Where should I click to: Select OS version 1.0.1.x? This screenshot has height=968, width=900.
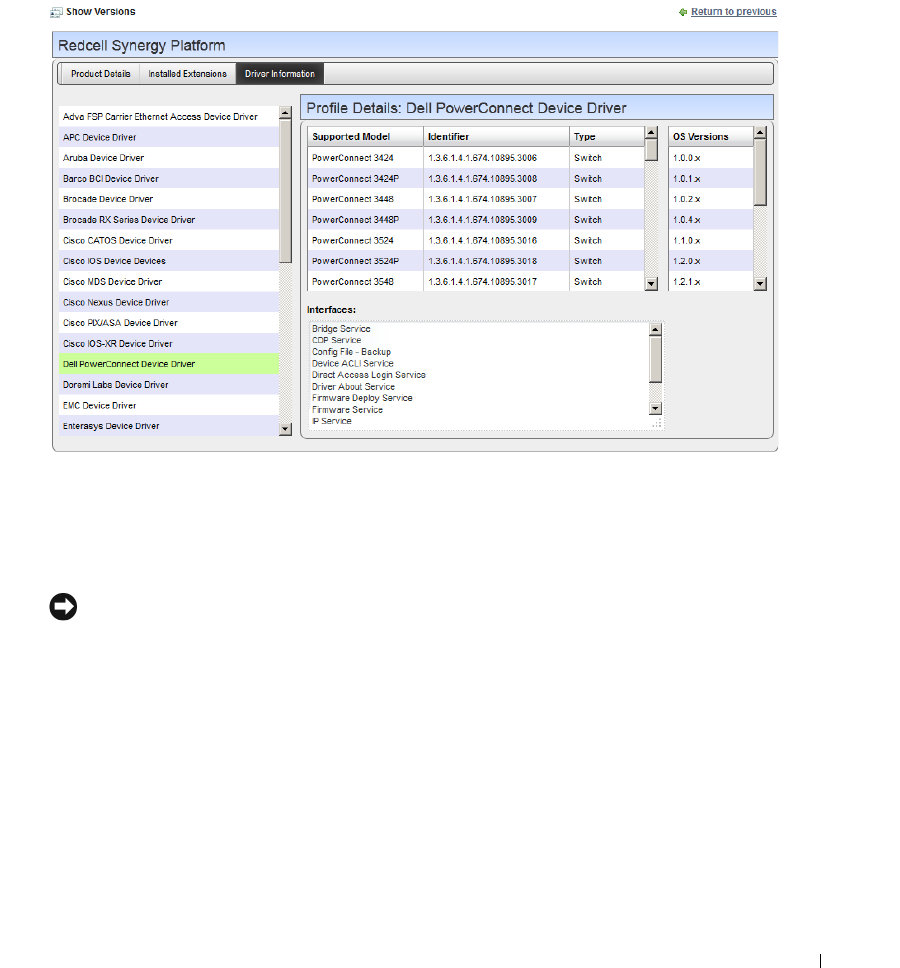[711, 178]
